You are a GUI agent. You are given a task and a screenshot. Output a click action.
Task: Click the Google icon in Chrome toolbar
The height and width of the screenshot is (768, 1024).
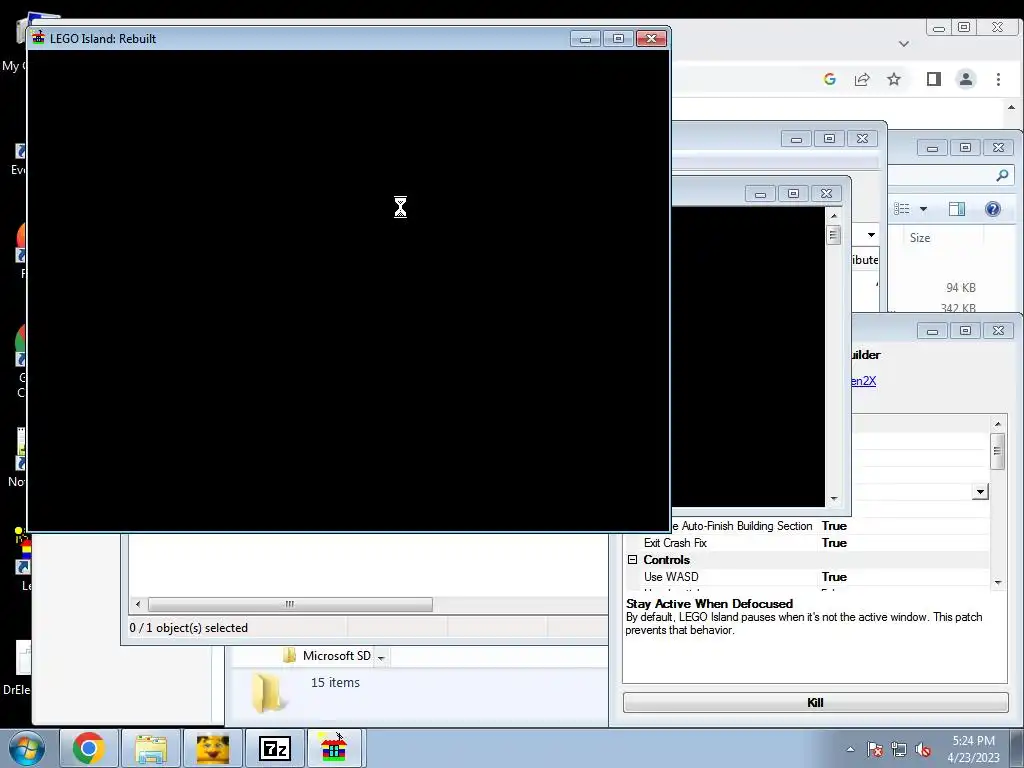click(x=830, y=79)
